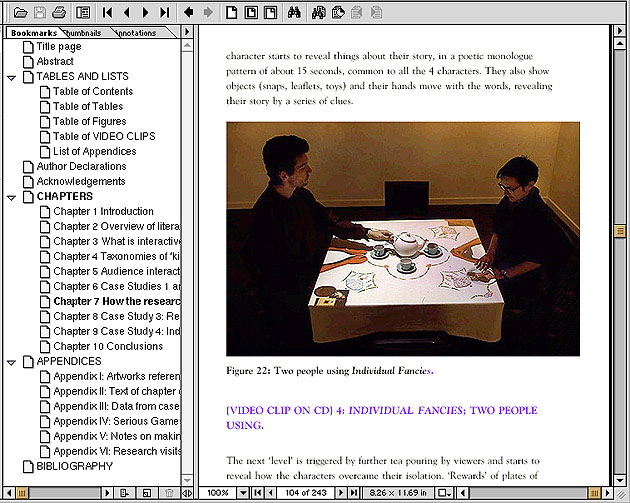Click the Search index binoculars icon

320,13
